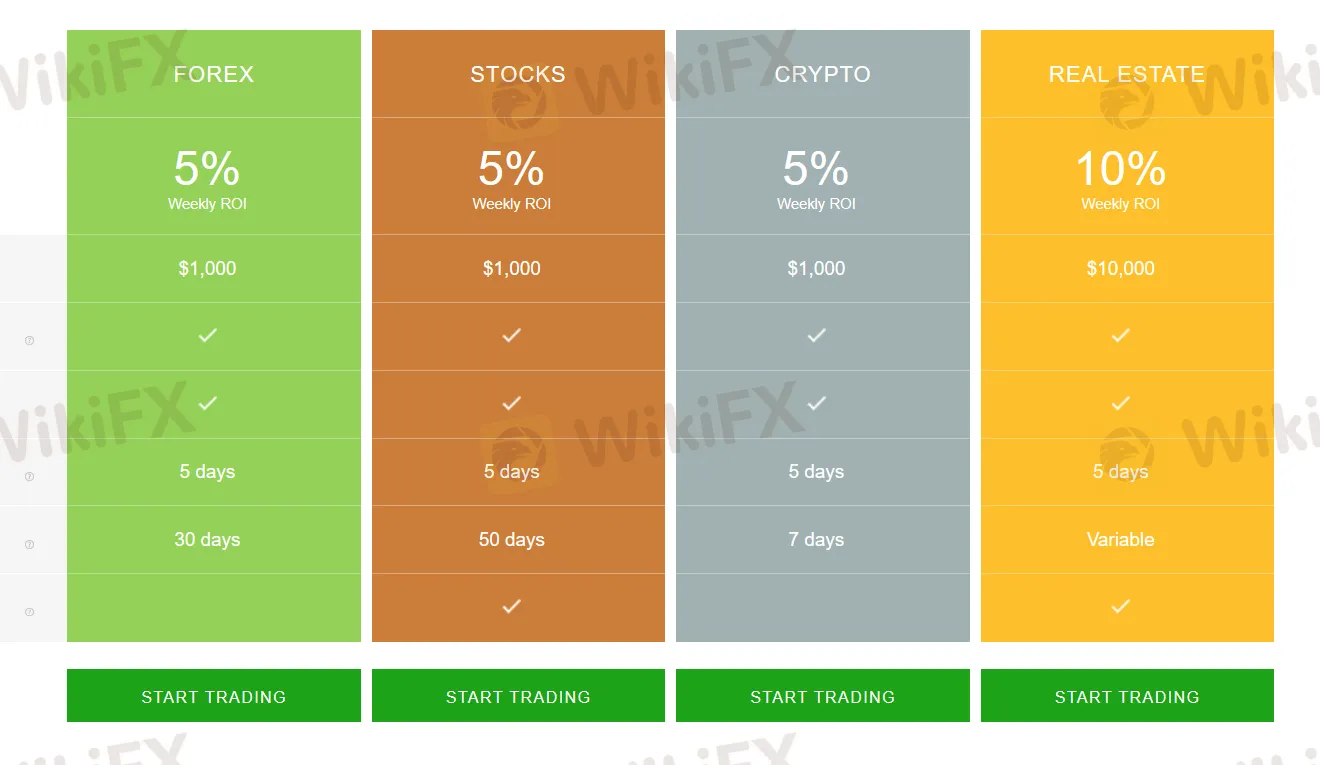Toggle the Stocks fourth-row checkmark
Image resolution: width=1320 pixels, height=765 pixels.
click(511, 404)
